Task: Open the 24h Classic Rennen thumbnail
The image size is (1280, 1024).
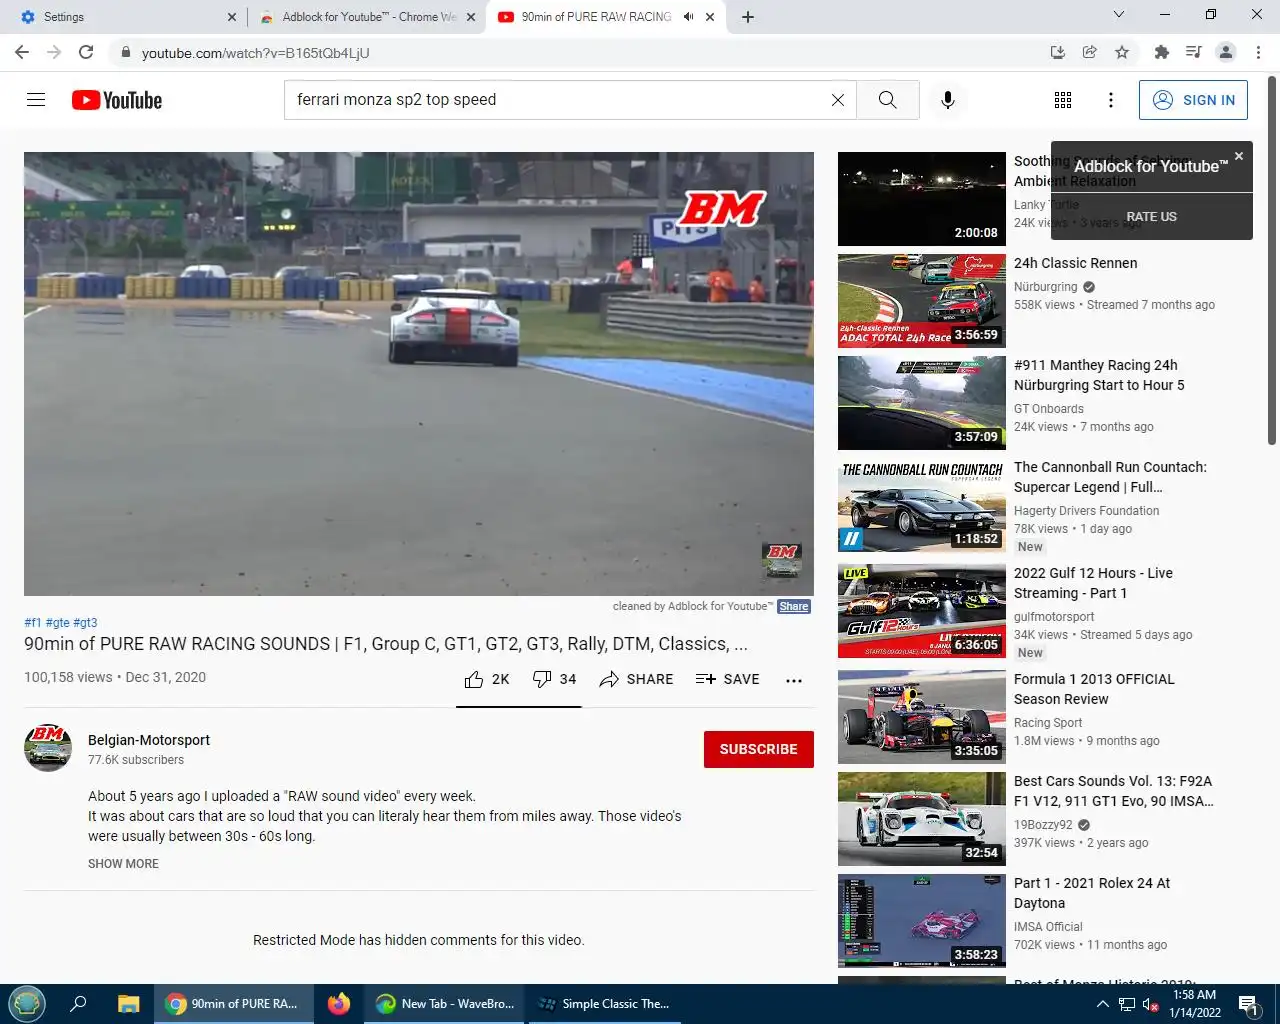Action: (922, 301)
